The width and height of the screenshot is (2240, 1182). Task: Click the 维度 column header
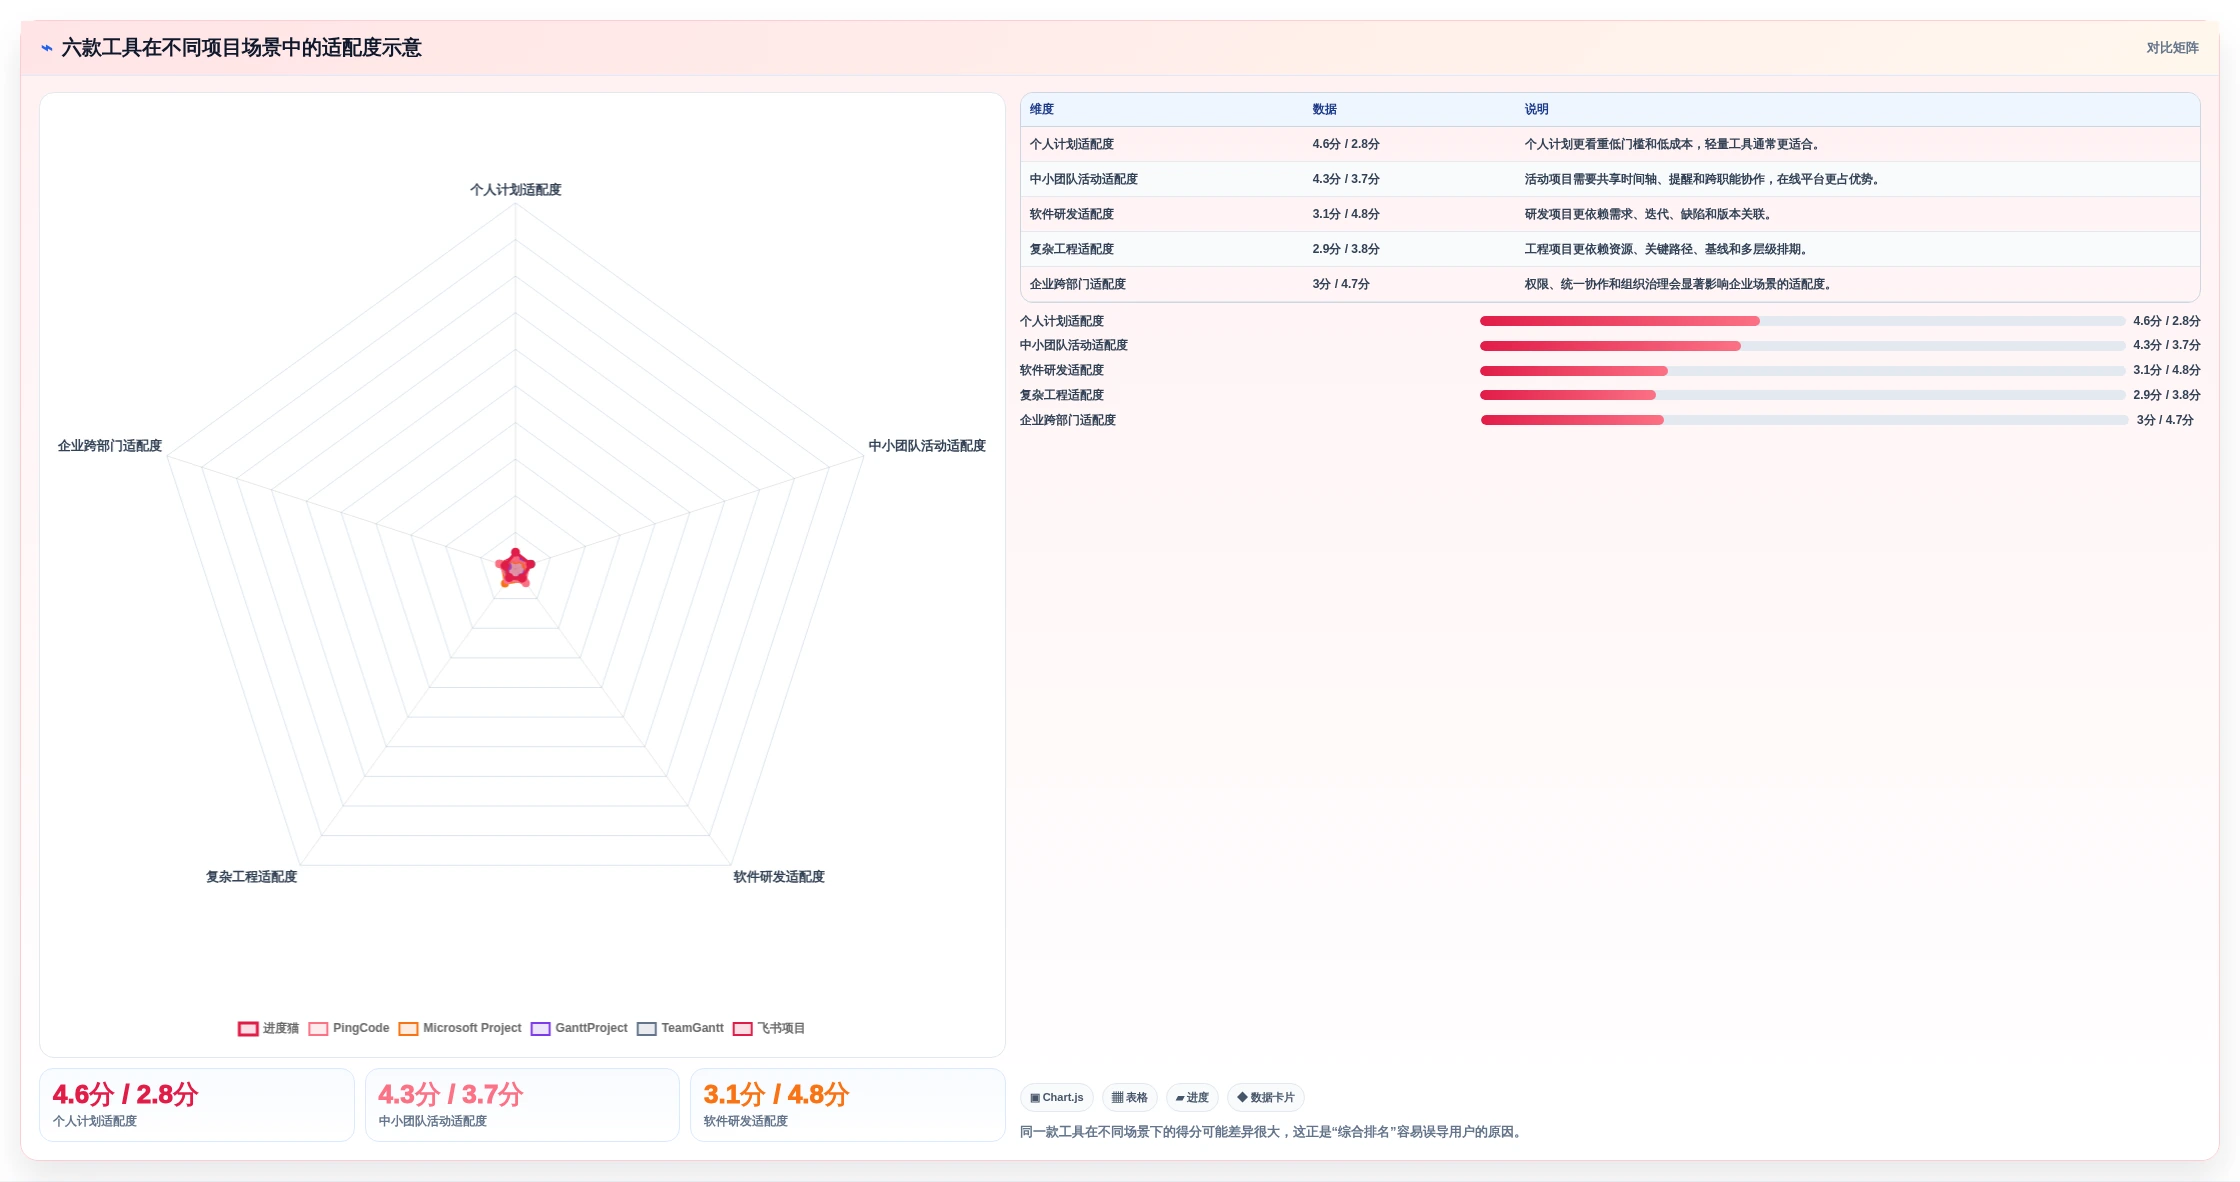tap(1042, 109)
